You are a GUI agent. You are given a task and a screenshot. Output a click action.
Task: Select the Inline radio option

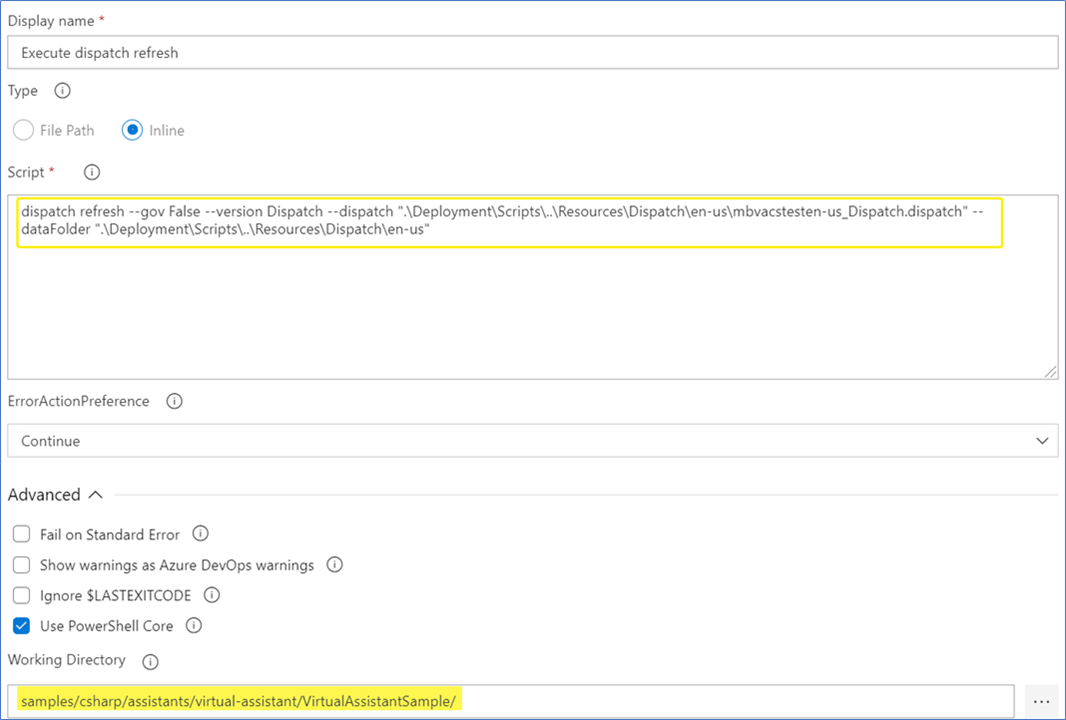point(132,130)
